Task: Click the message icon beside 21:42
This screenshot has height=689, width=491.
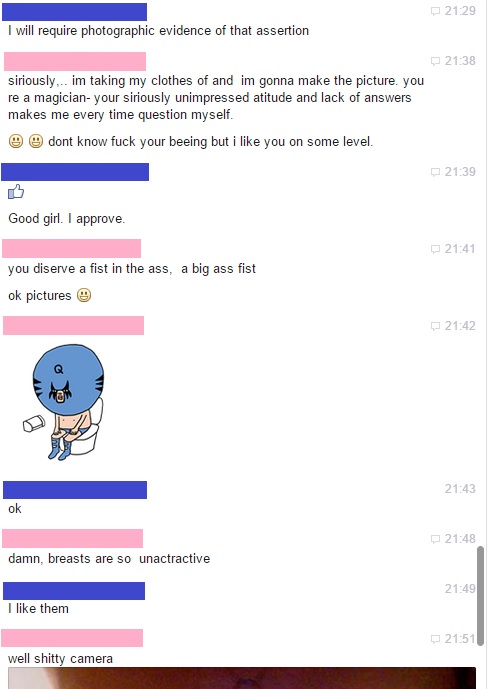Action: tap(435, 326)
